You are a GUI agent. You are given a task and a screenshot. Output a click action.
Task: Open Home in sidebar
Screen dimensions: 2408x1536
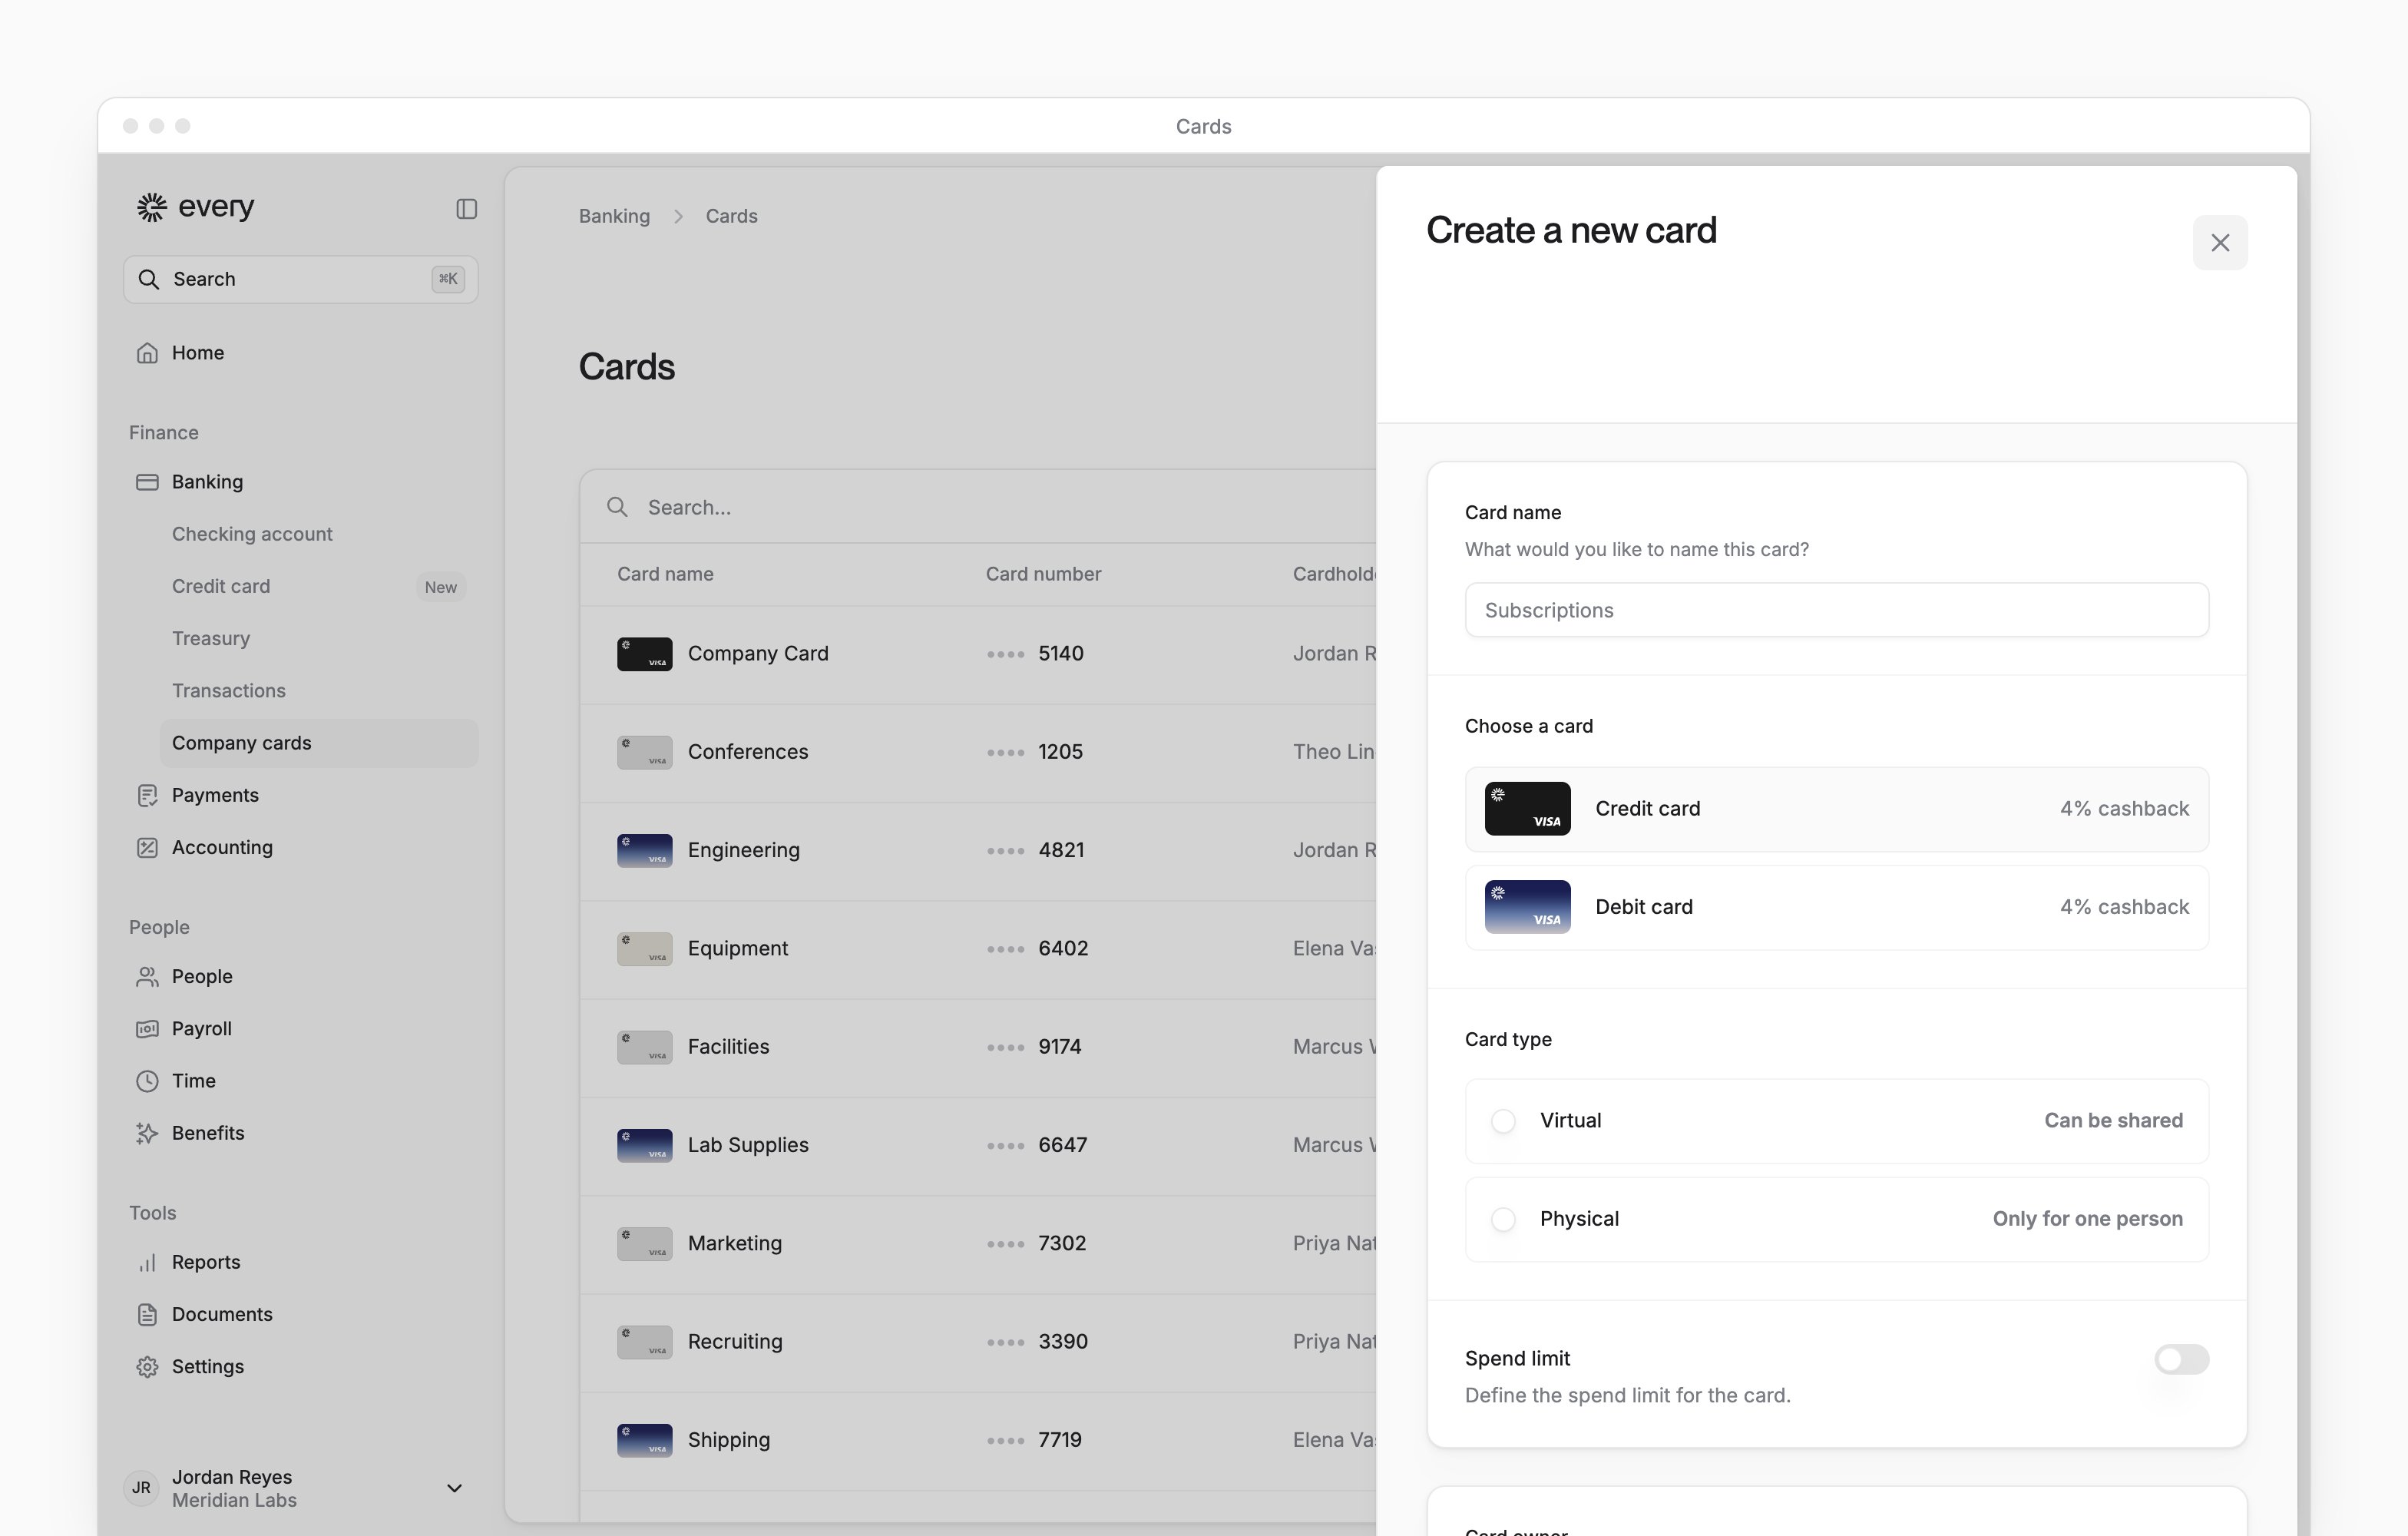tap(300, 352)
